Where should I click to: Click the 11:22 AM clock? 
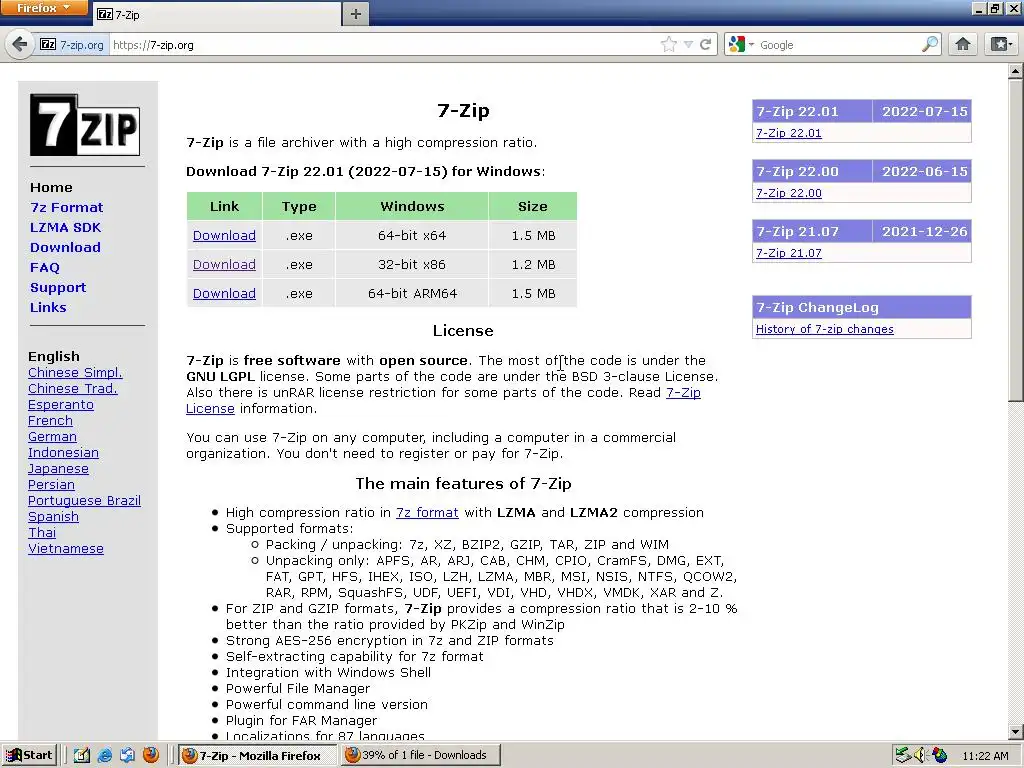click(x=985, y=756)
